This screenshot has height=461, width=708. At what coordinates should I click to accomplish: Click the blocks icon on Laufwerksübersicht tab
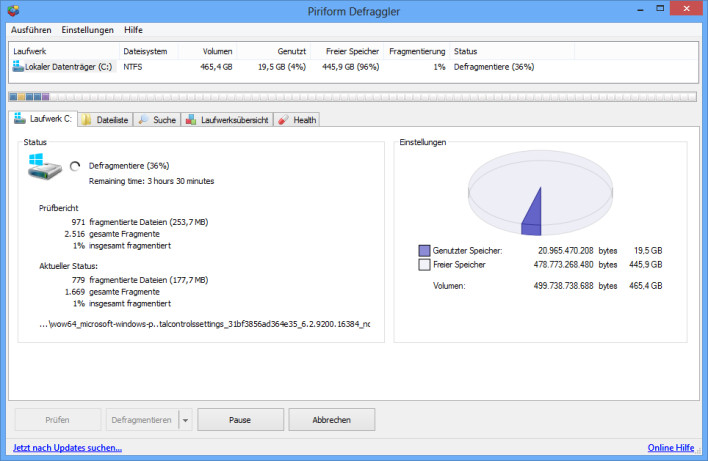tap(191, 120)
